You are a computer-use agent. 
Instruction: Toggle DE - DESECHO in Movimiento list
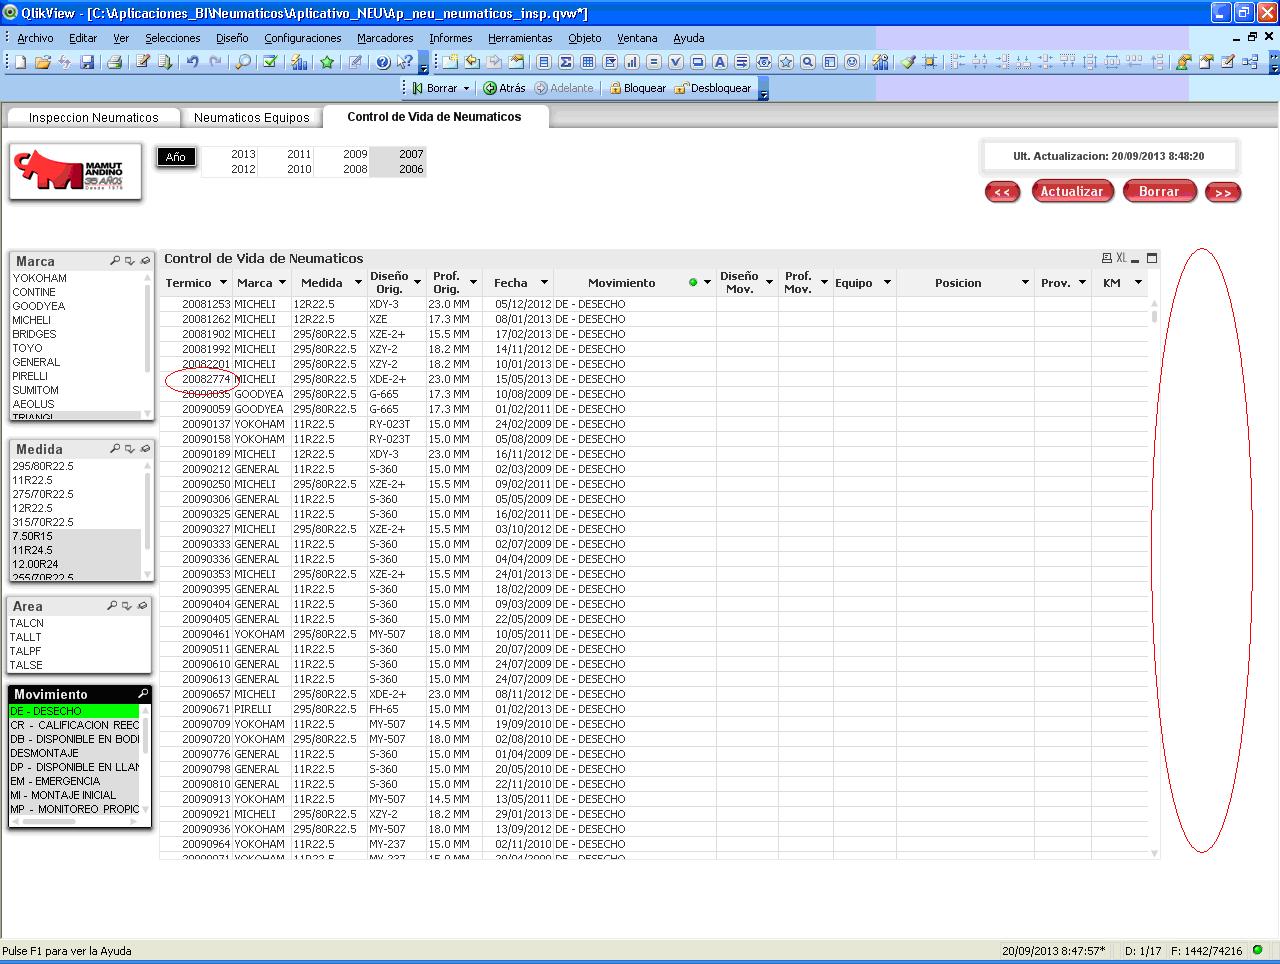[x=74, y=711]
